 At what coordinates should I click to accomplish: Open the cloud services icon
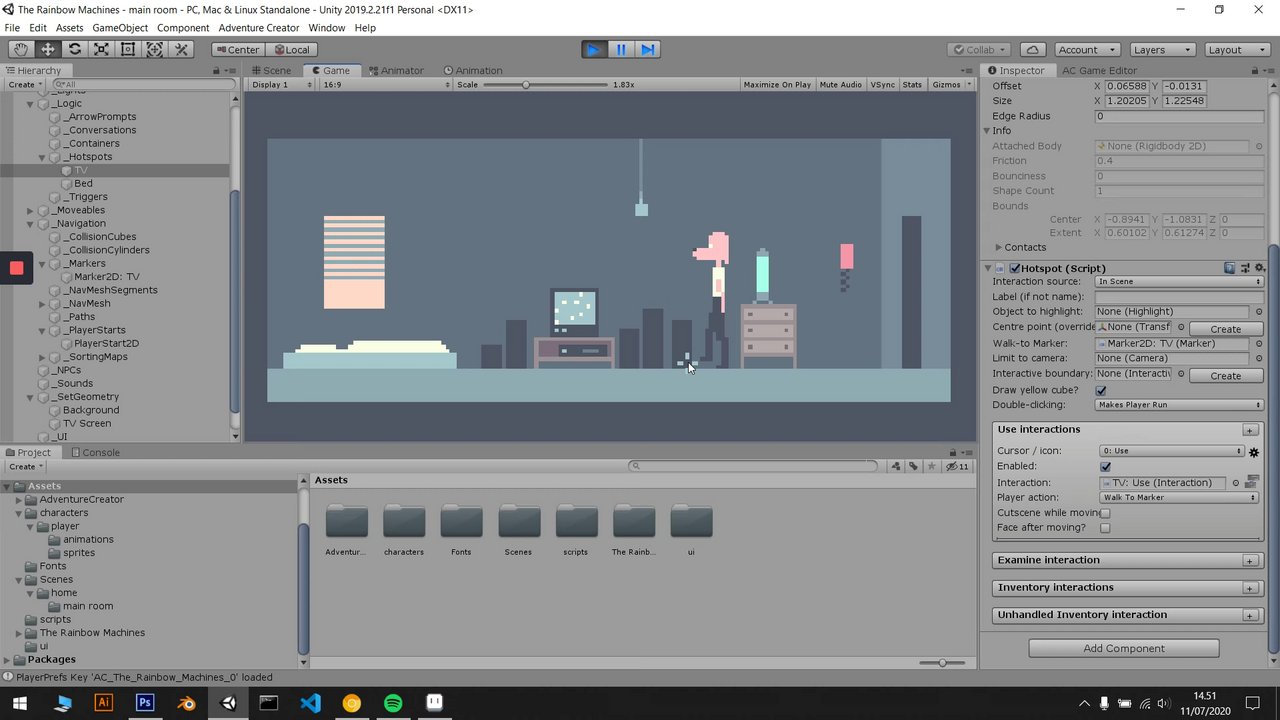[x=1033, y=49]
